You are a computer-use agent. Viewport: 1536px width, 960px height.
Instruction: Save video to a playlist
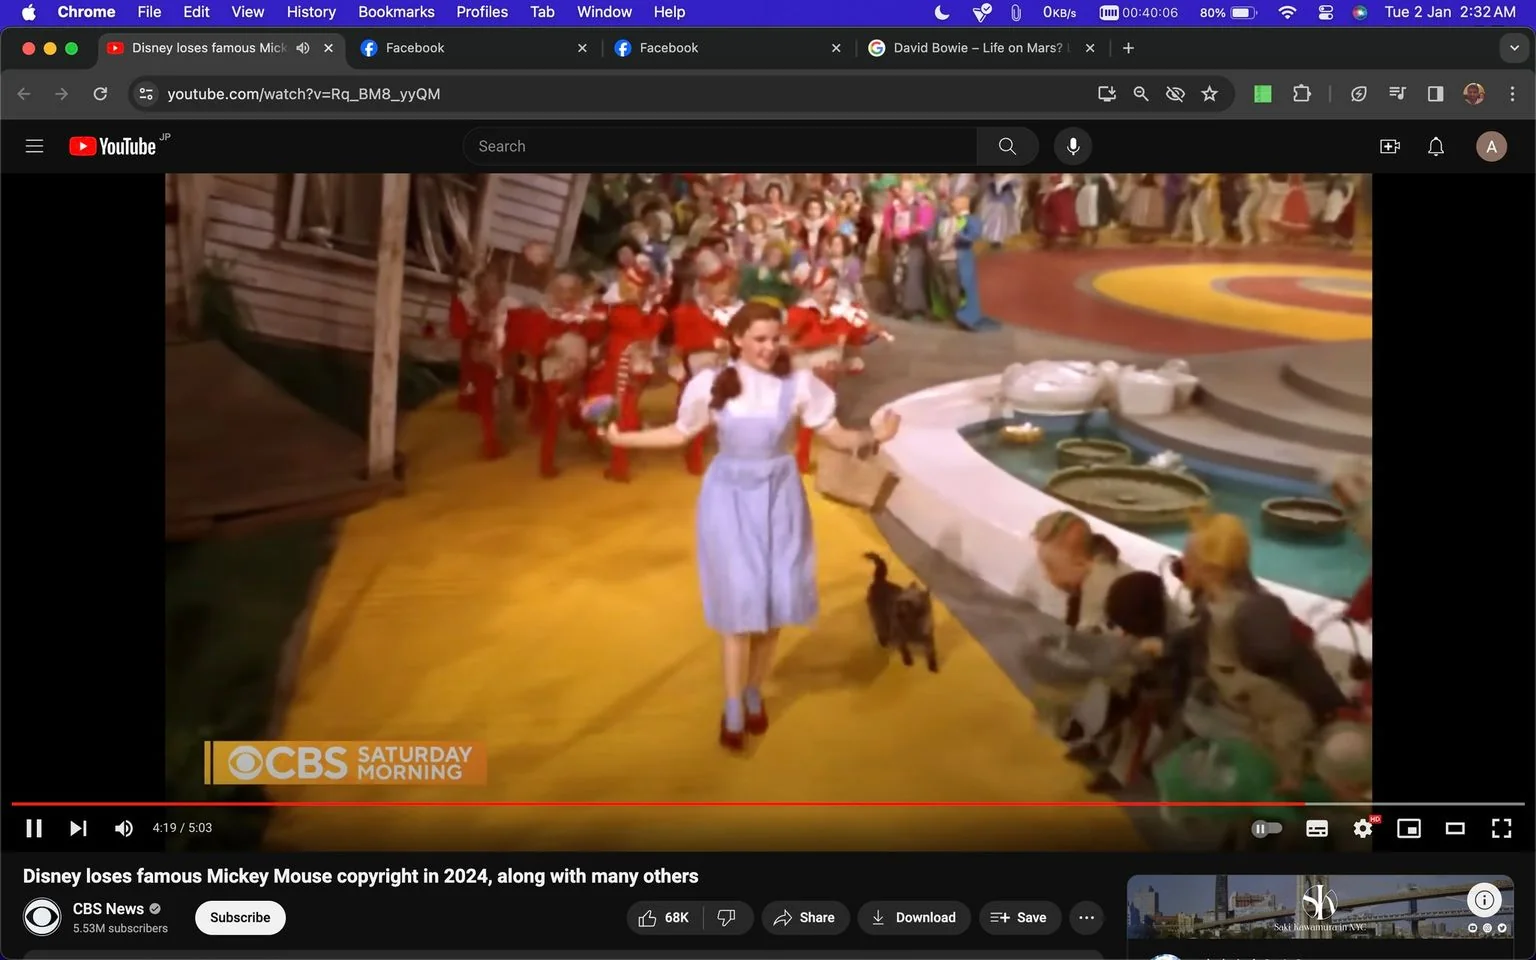point(1019,917)
